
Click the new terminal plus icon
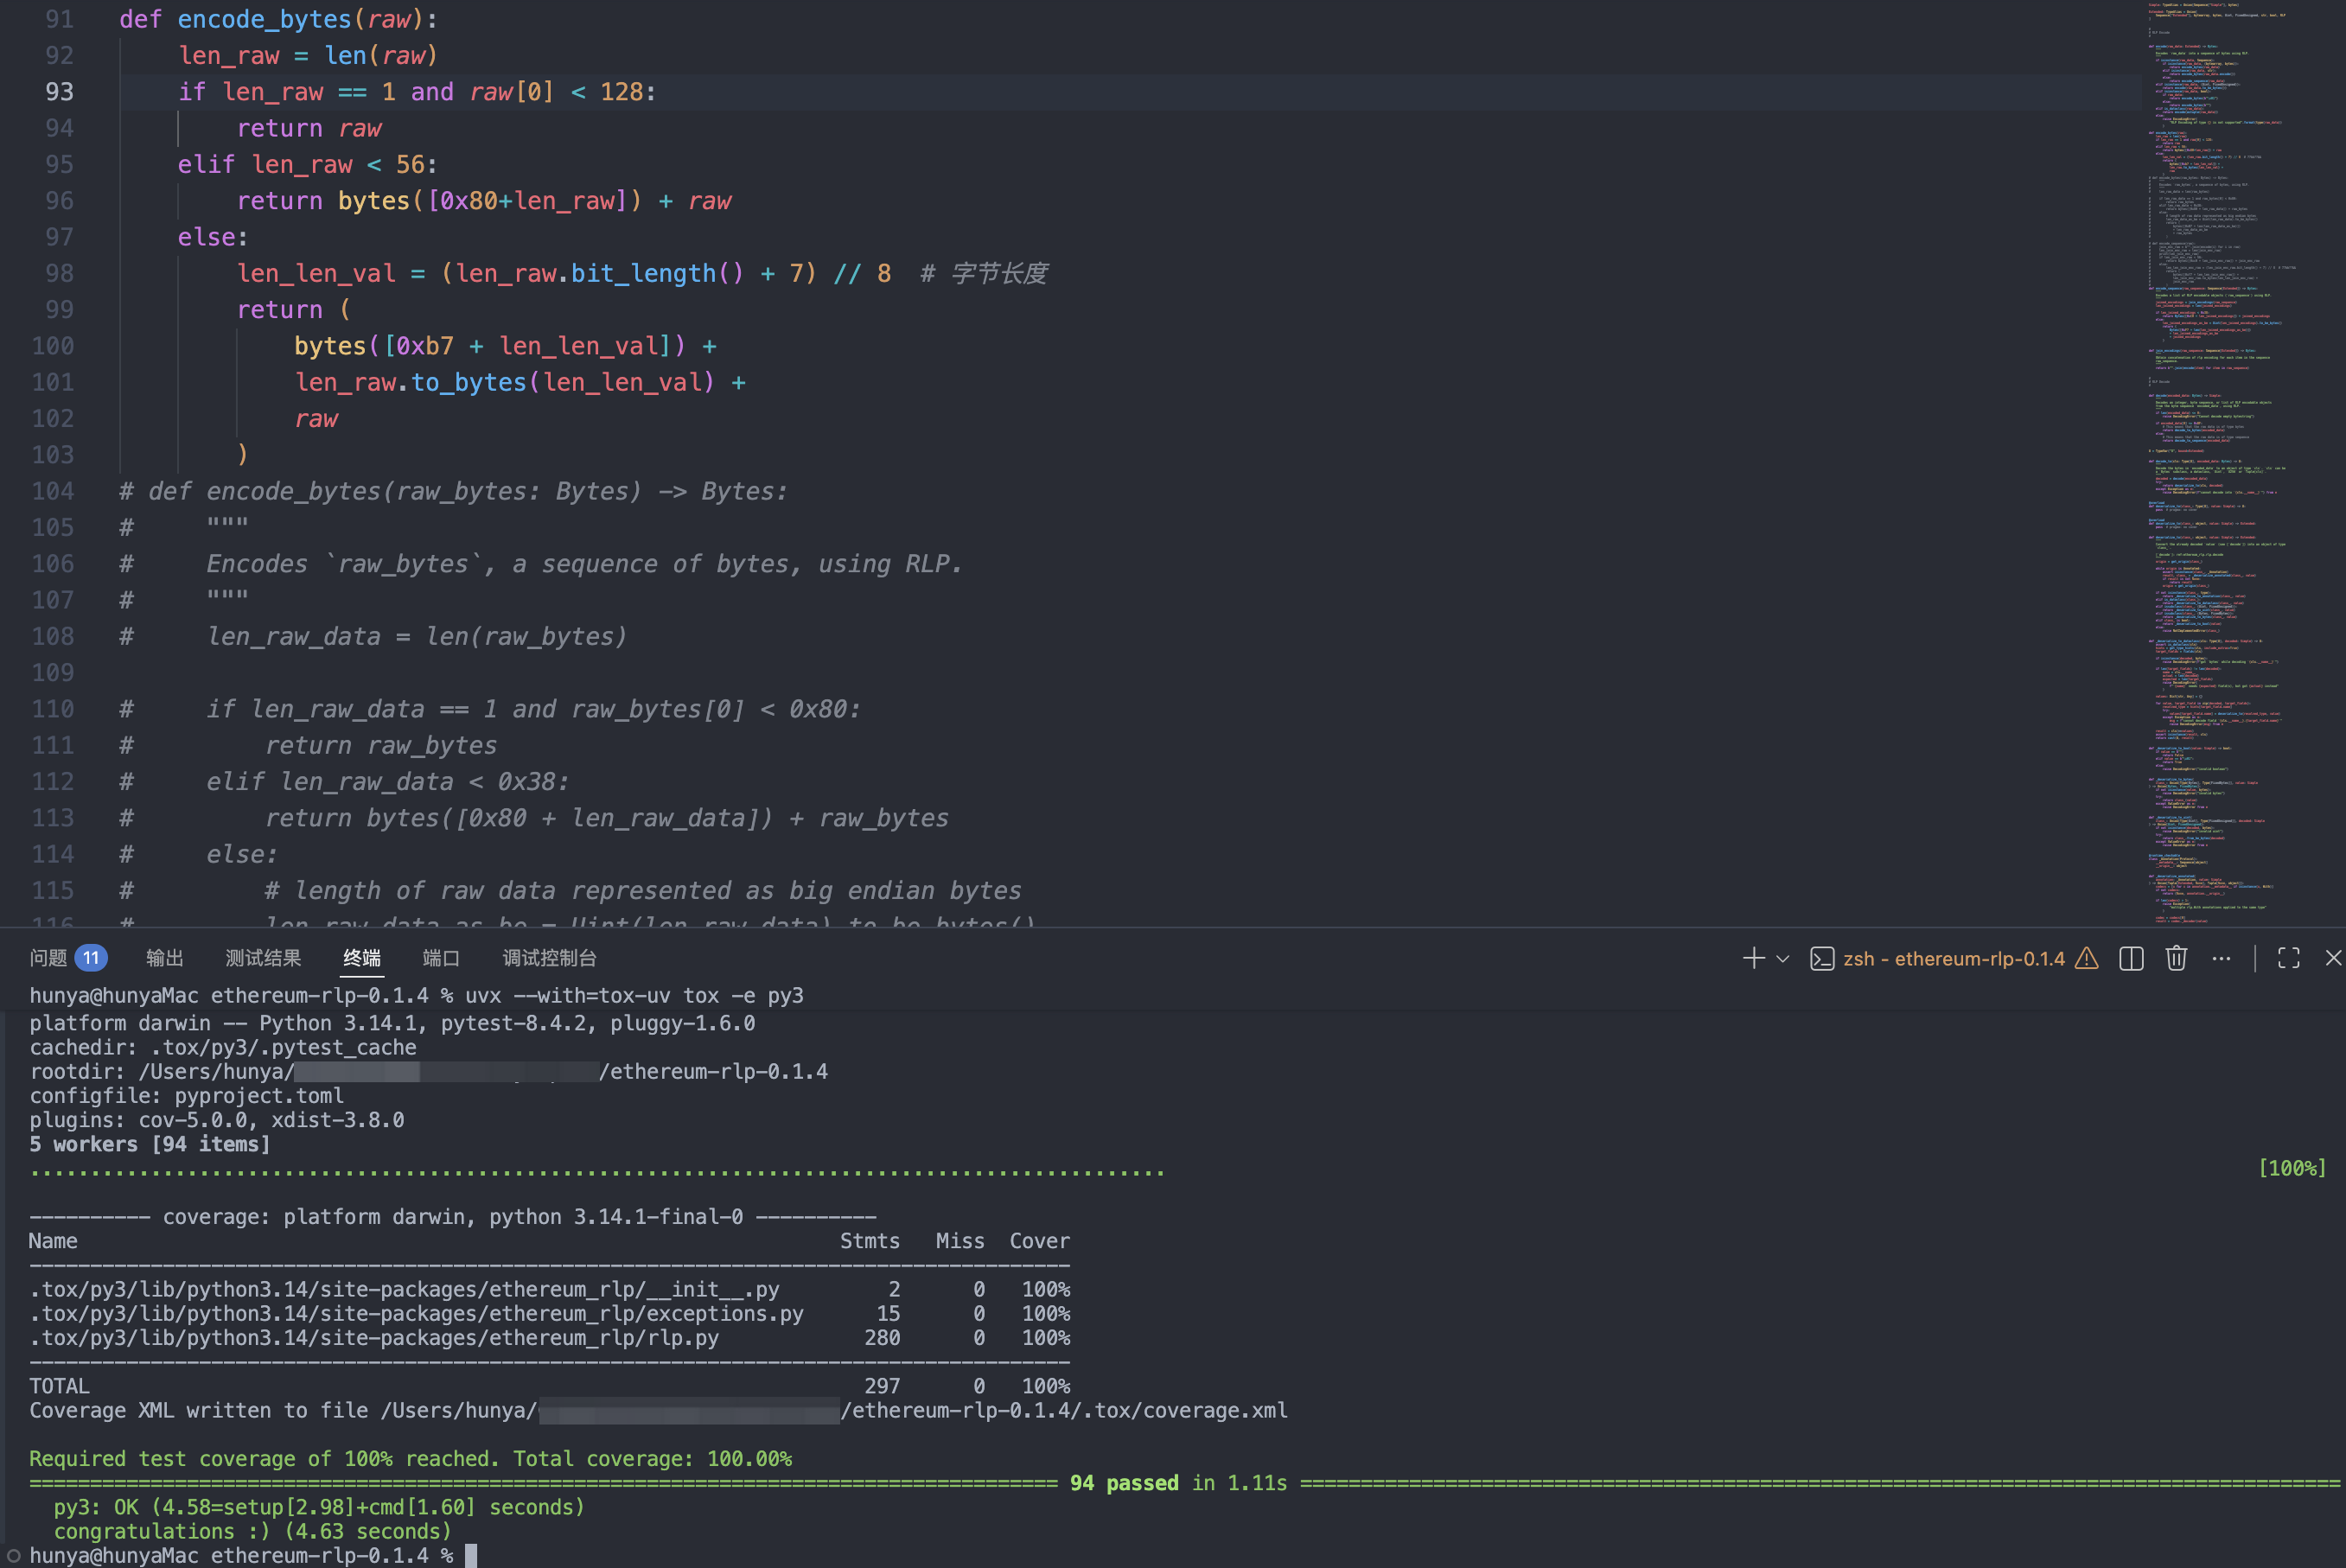coord(1752,958)
